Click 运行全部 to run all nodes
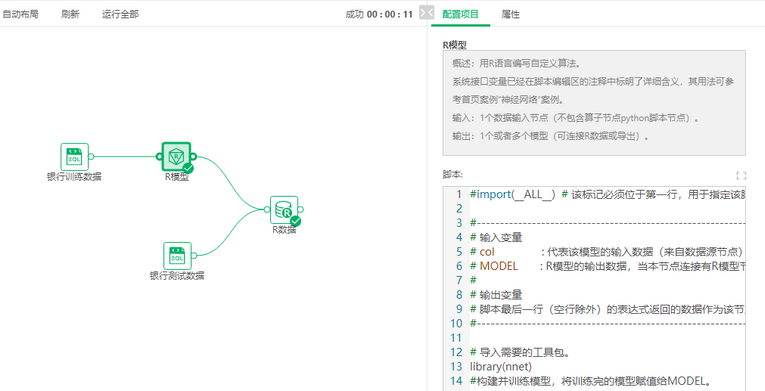This screenshot has width=765, height=391. pos(120,14)
